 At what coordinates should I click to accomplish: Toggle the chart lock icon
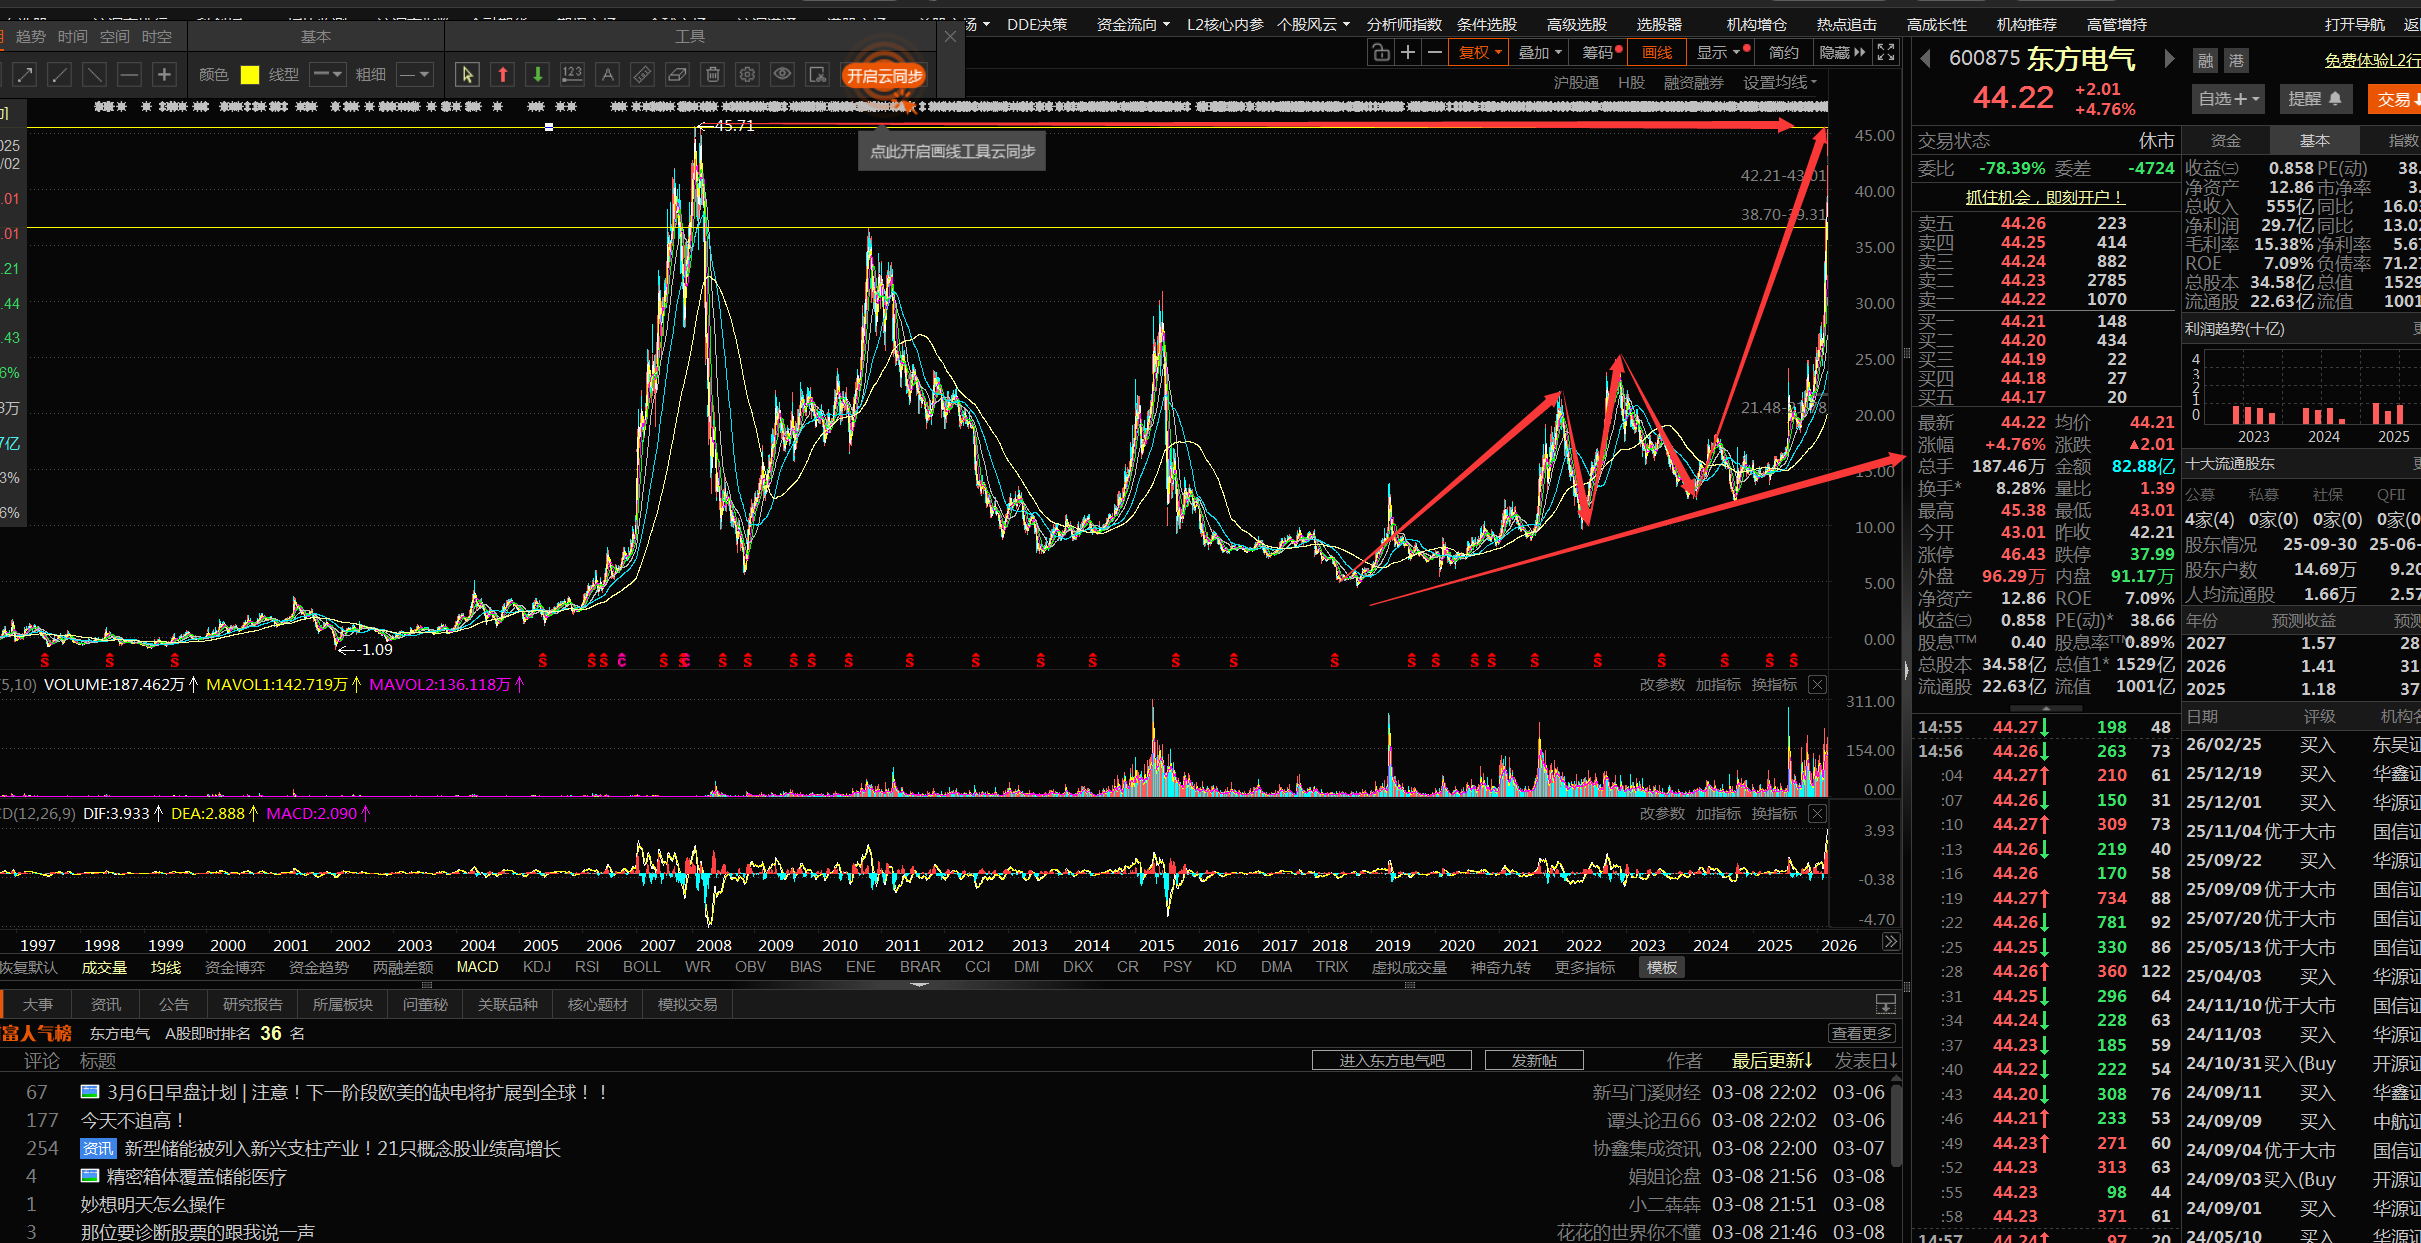click(1381, 52)
